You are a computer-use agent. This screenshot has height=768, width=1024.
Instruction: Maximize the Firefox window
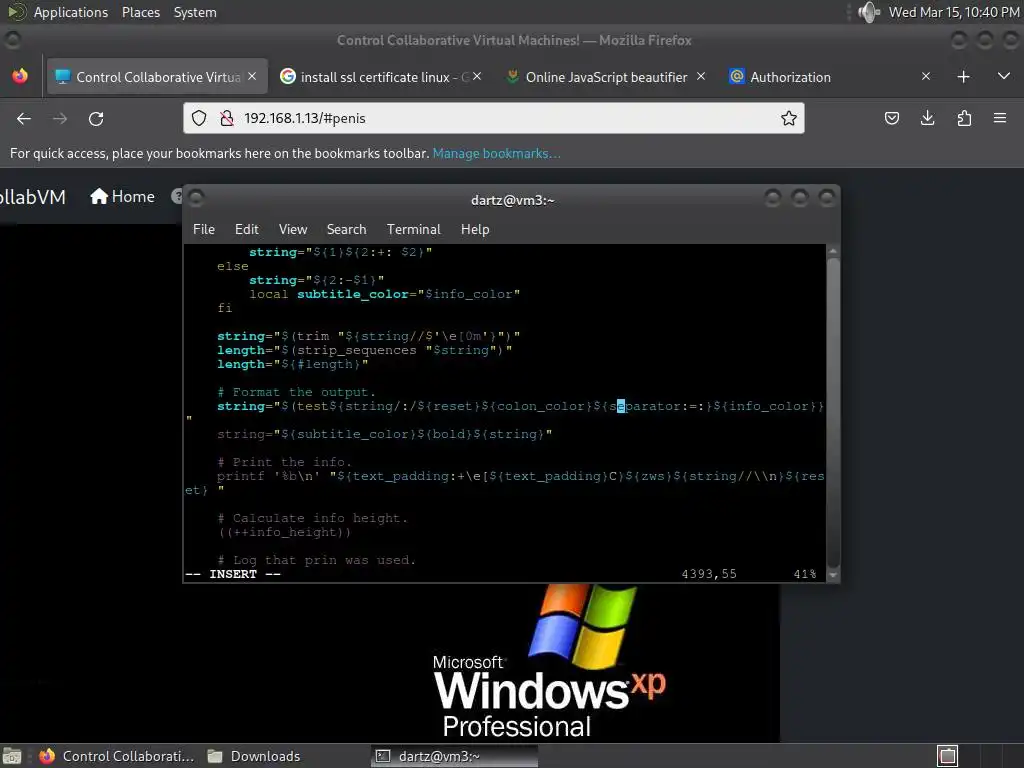985,40
